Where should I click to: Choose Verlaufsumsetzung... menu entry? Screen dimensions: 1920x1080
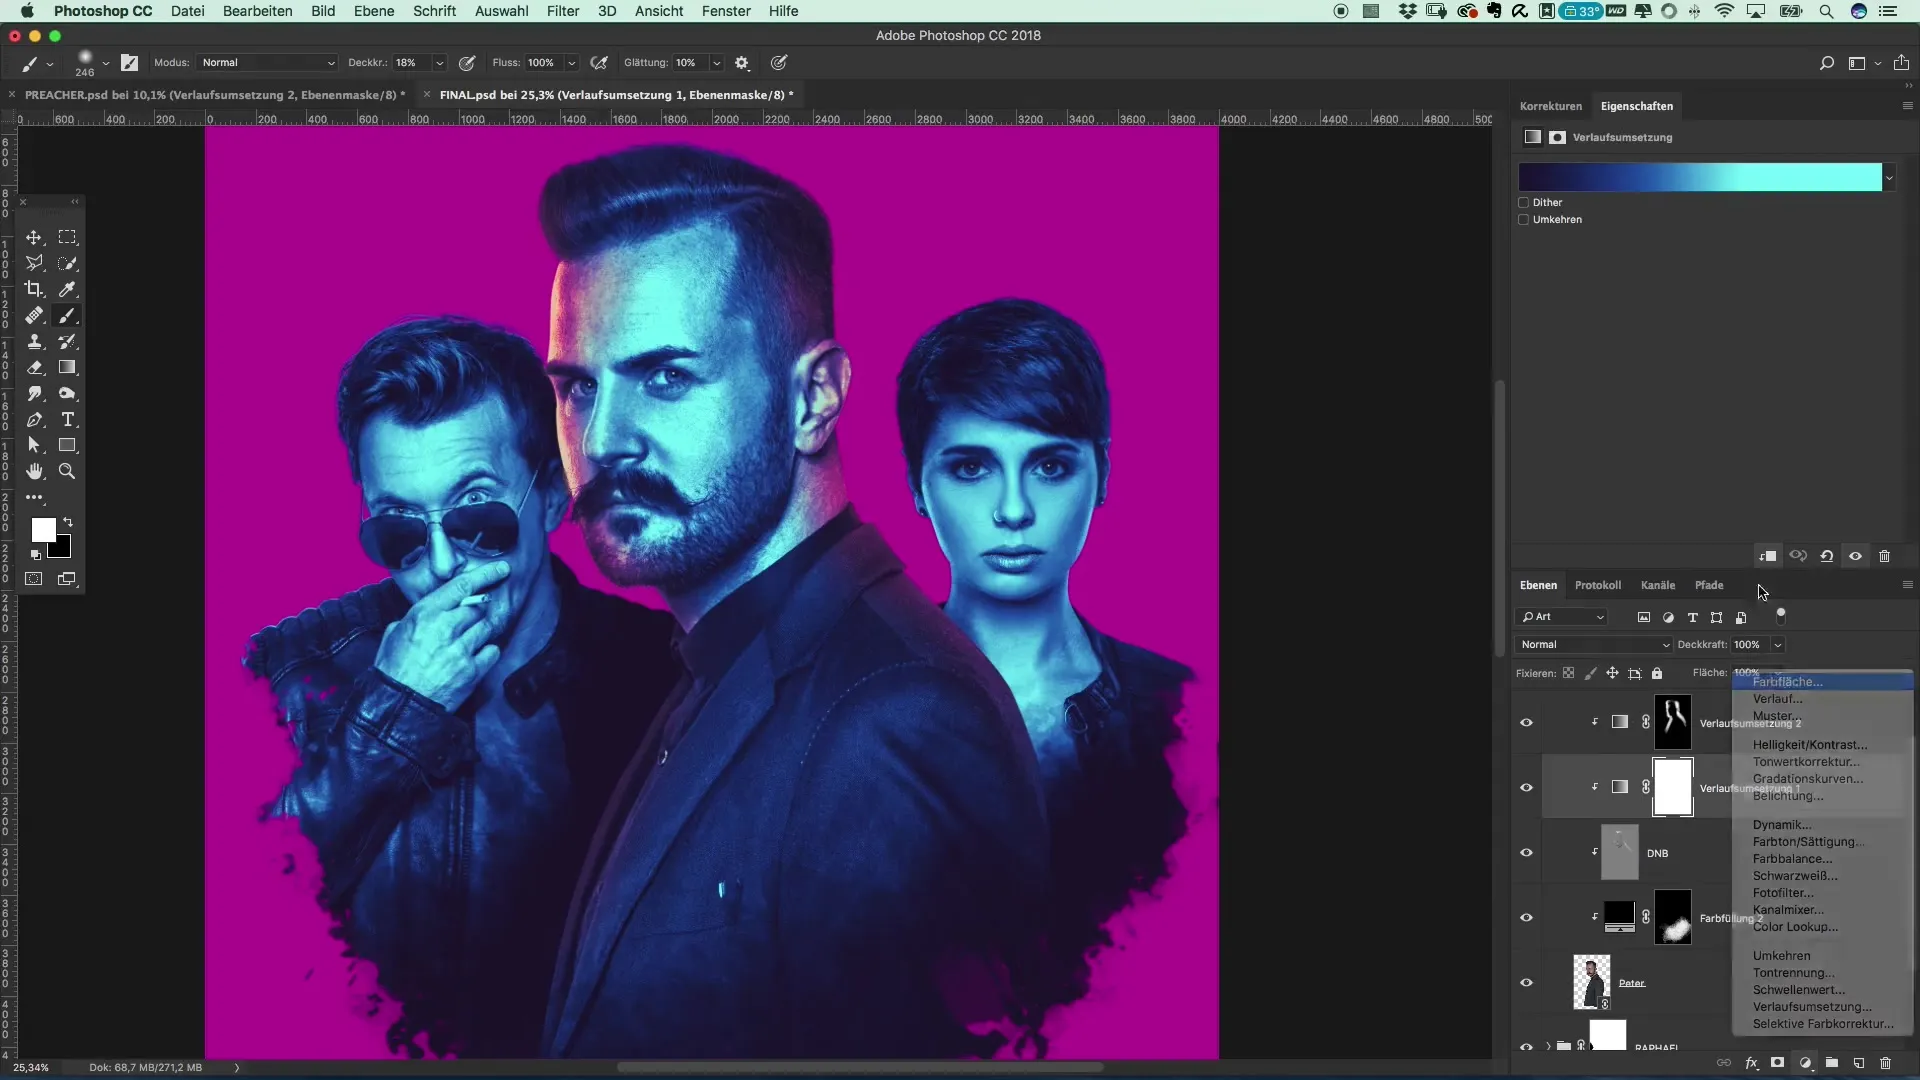click(x=1823, y=1007)
